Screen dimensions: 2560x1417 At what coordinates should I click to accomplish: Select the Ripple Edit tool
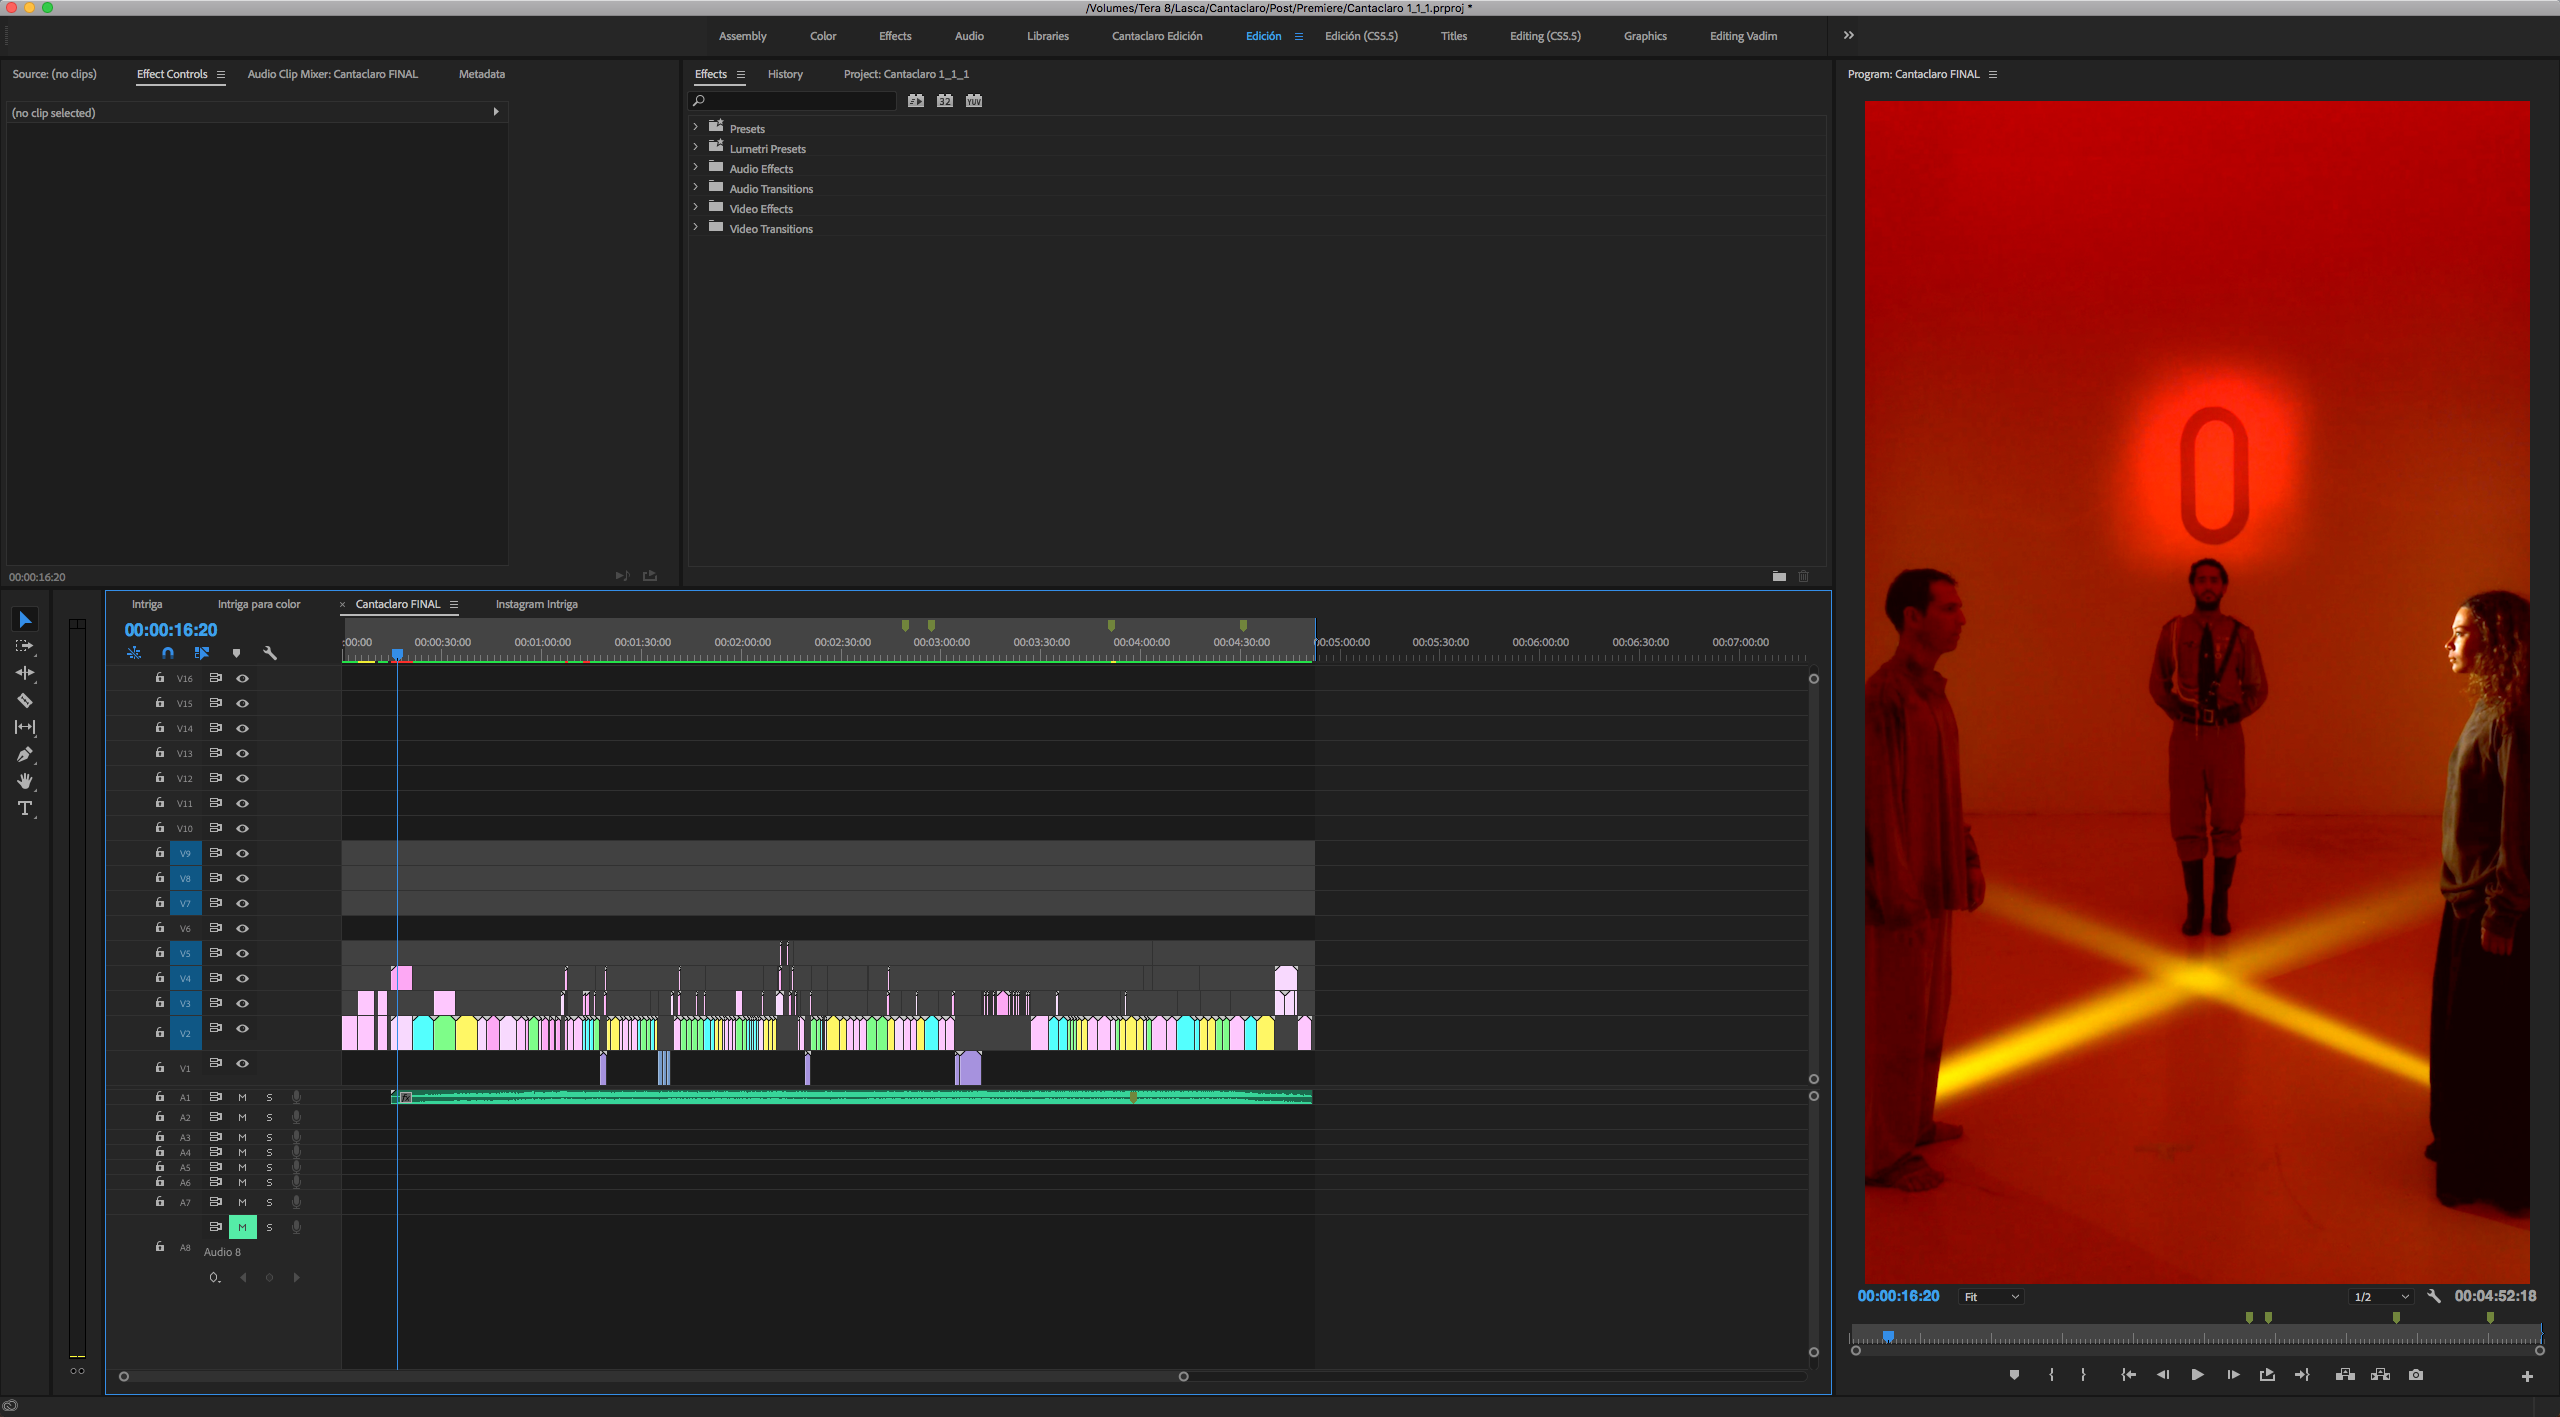pyautogui.click(x=25, y=673)
